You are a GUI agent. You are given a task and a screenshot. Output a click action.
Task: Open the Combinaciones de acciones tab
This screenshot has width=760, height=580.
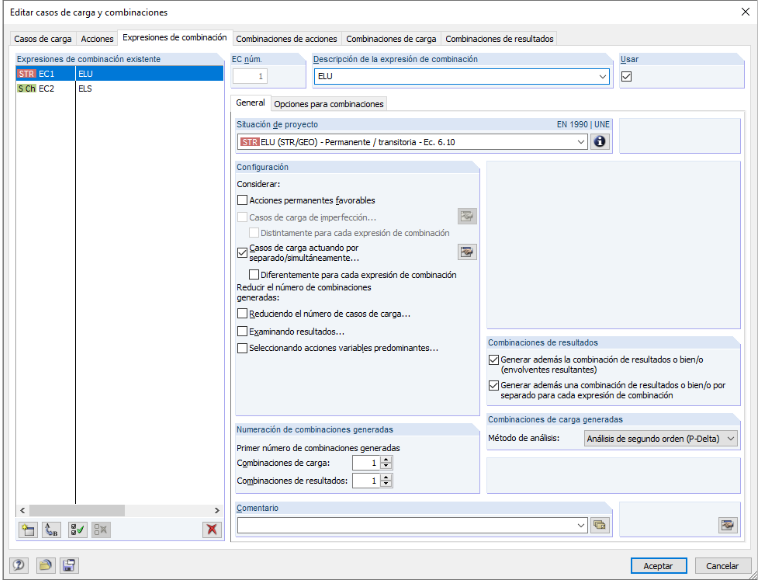tap(286, 39)
